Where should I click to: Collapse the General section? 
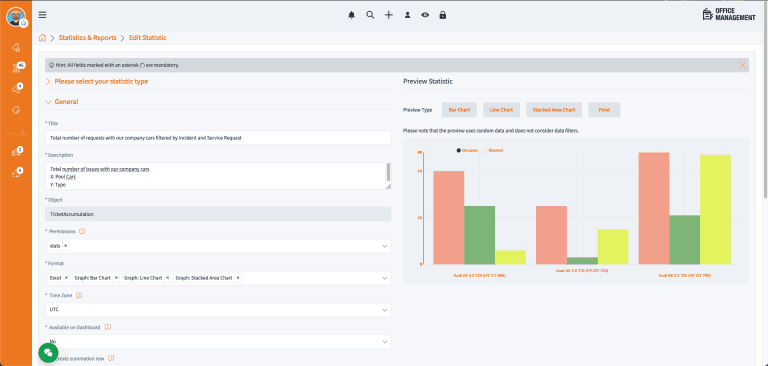61,102
